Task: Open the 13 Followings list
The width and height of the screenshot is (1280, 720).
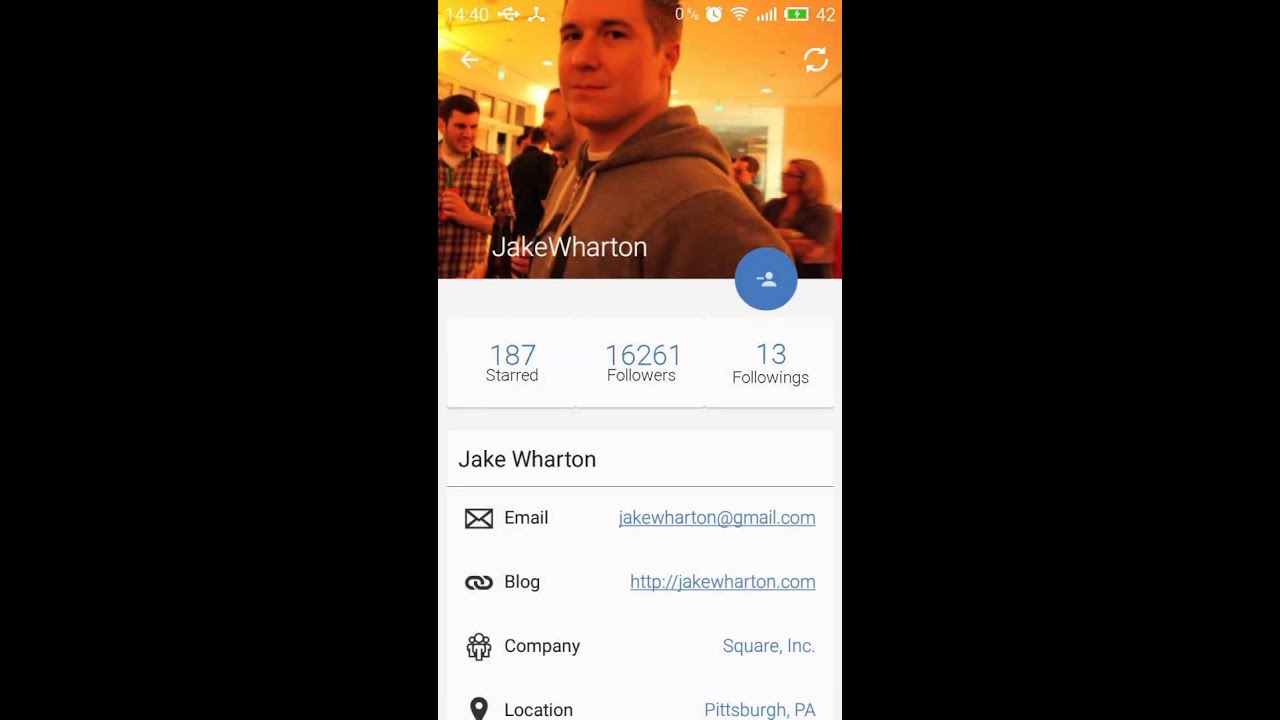Action: [770, 363]
